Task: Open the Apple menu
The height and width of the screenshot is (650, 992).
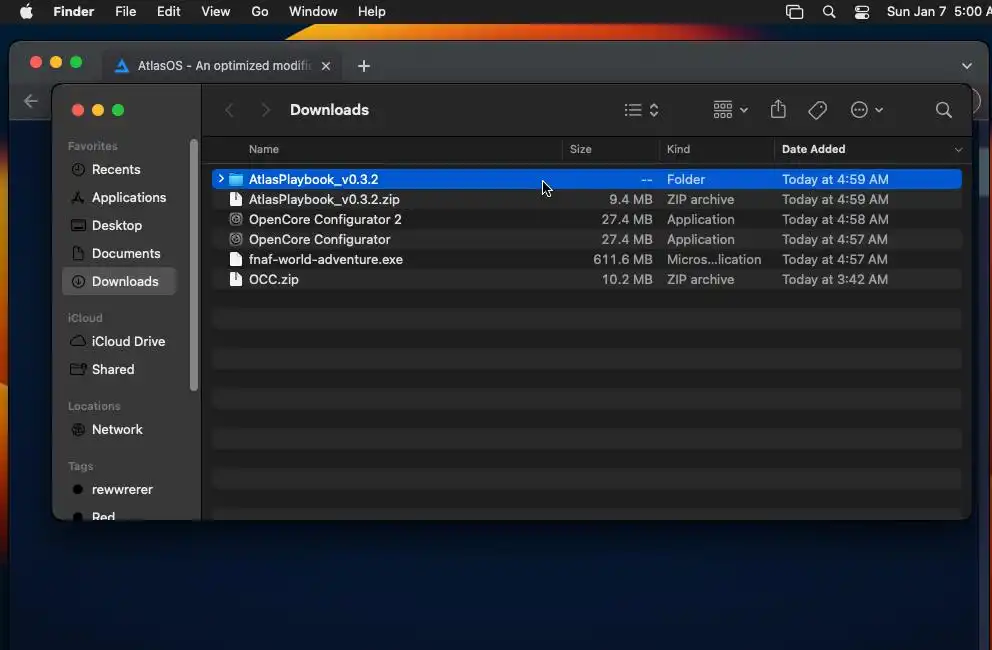Action: pos(26,11)
